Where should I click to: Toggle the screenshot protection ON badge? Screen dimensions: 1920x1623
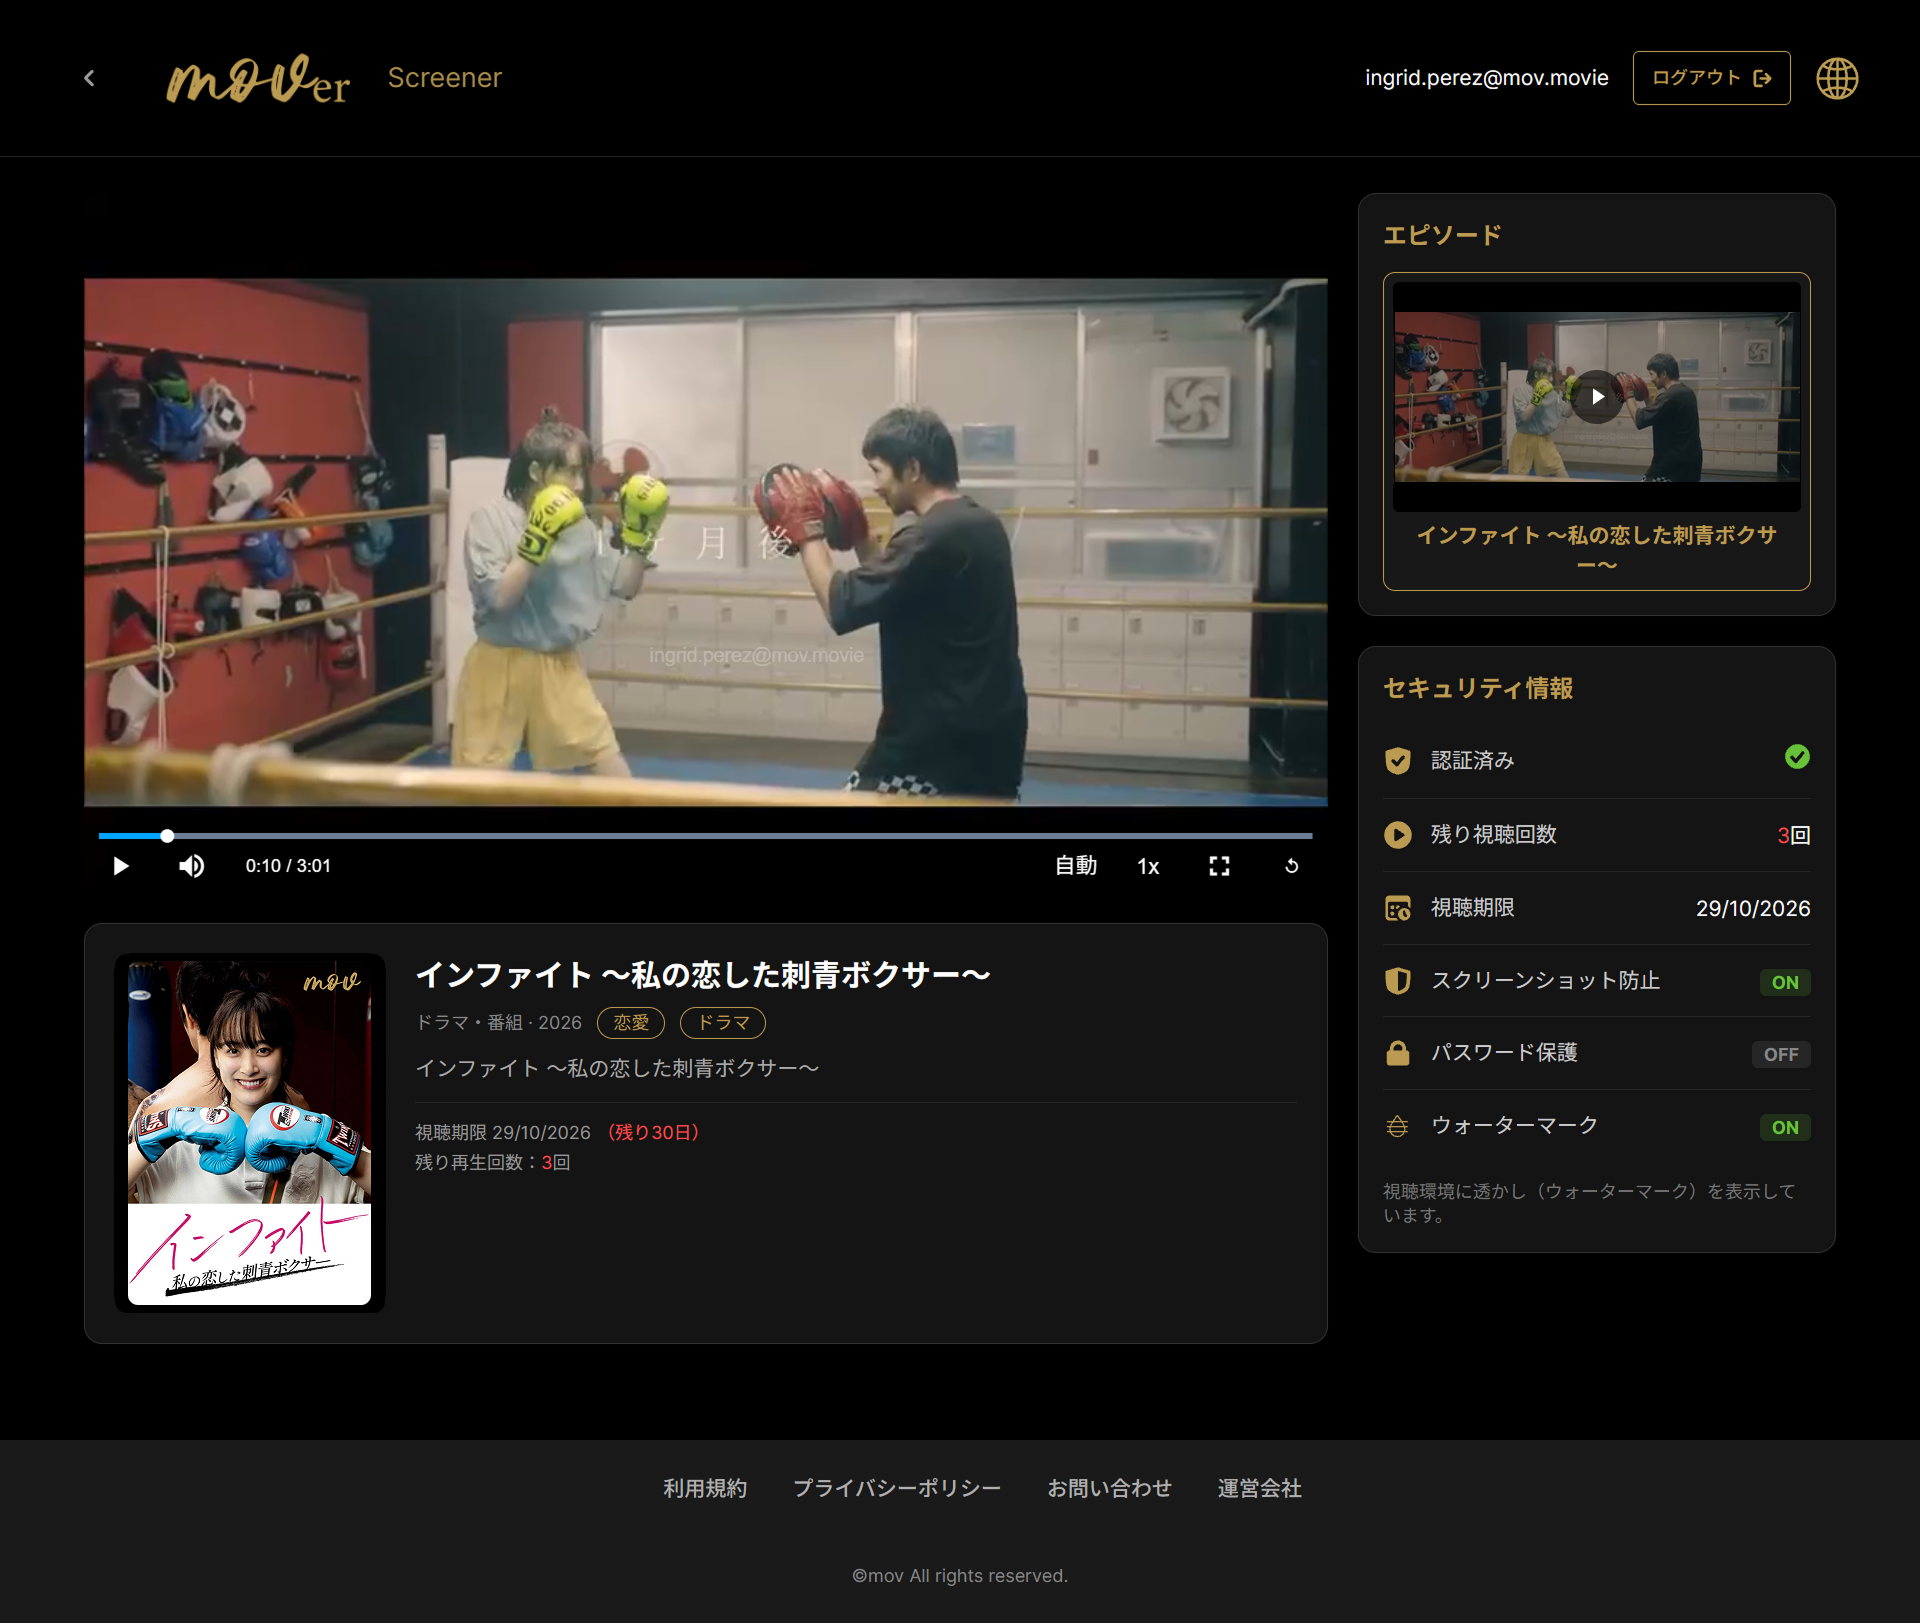[1785, 982]
